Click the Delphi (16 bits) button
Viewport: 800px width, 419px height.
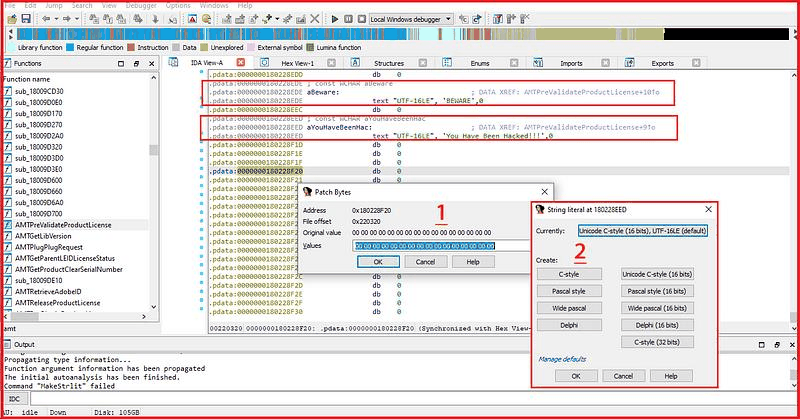[x=657, y=325]
